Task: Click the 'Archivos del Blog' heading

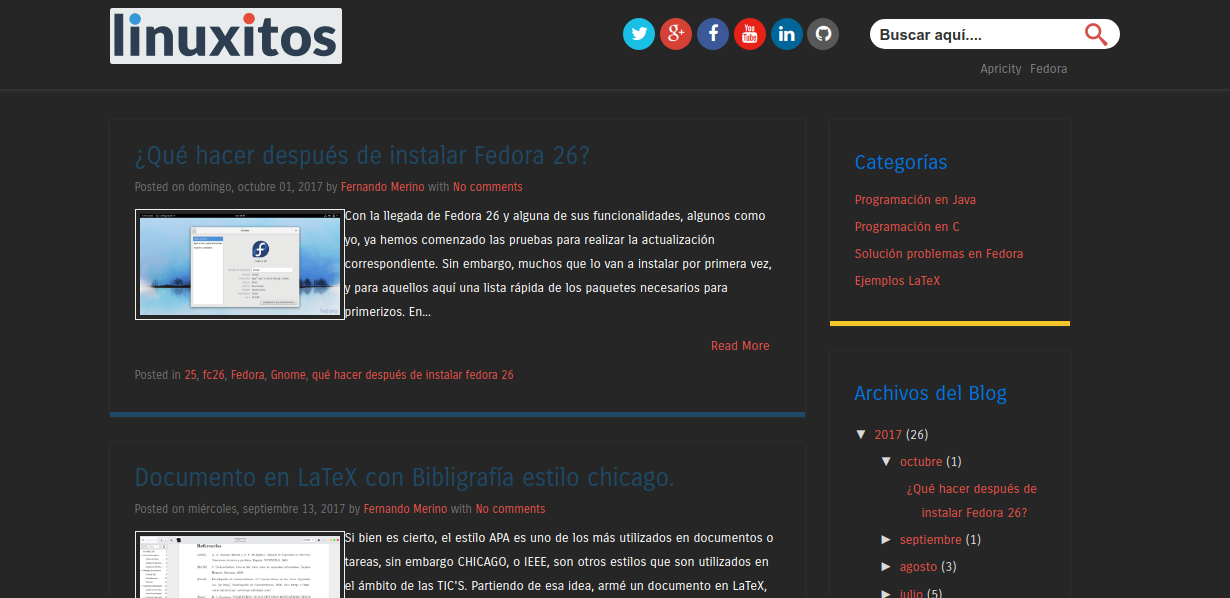Action: 931,393
